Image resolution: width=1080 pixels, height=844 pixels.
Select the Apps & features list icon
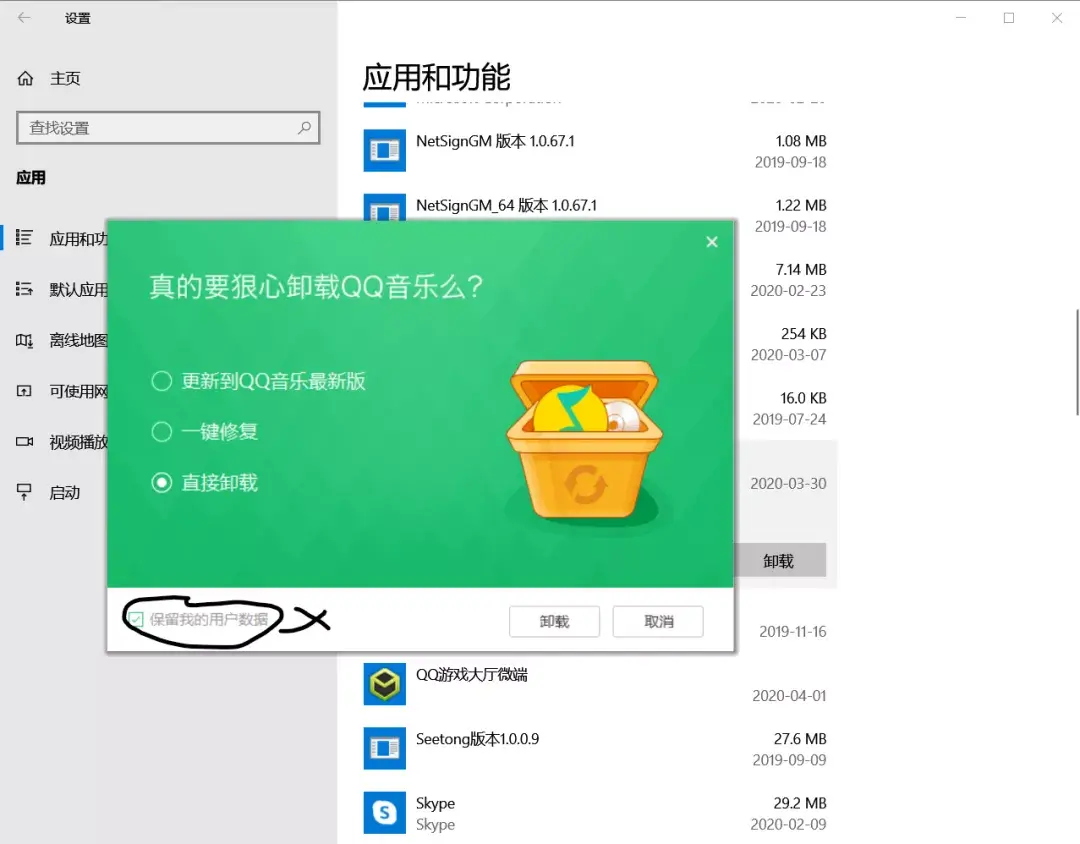click(24, 238)
